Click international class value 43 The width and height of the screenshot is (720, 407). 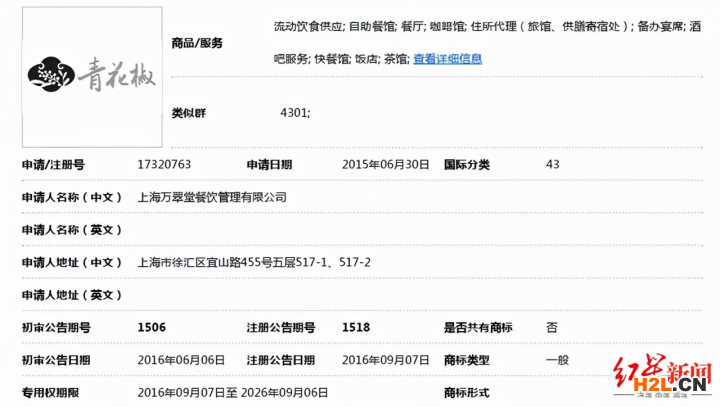[x=552, y=164]
